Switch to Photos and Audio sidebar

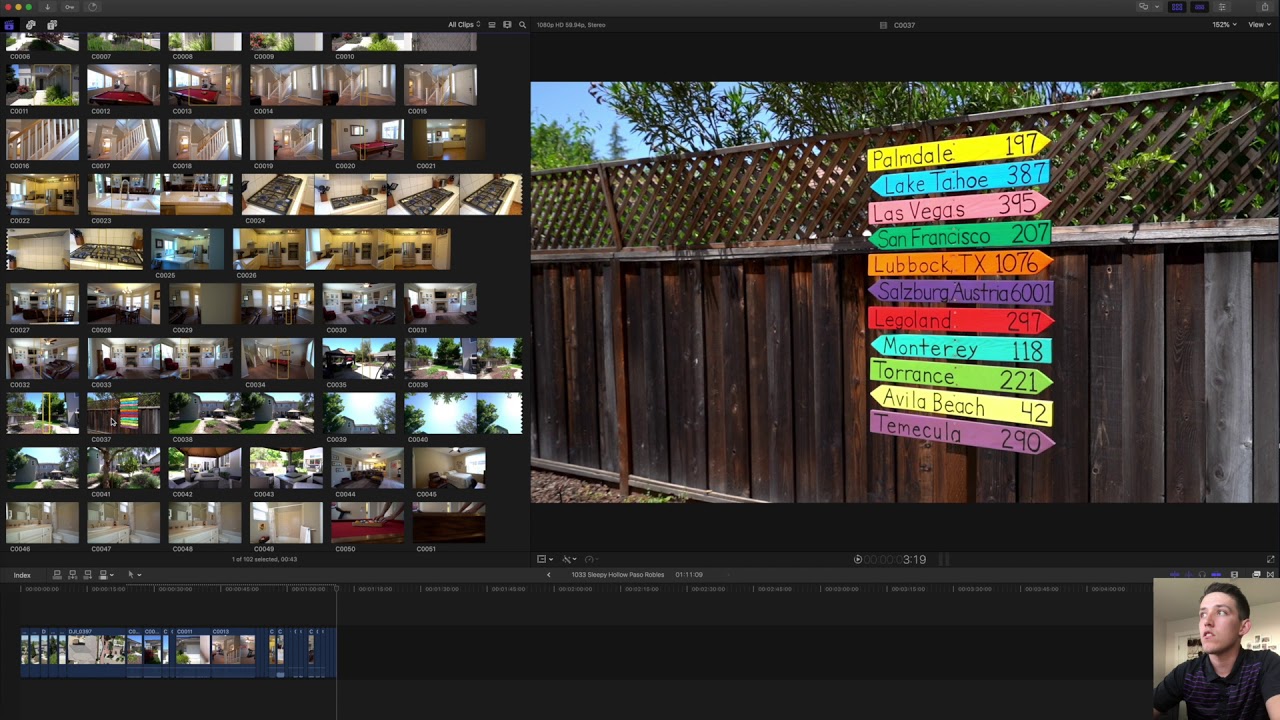[x=30, y=25]
